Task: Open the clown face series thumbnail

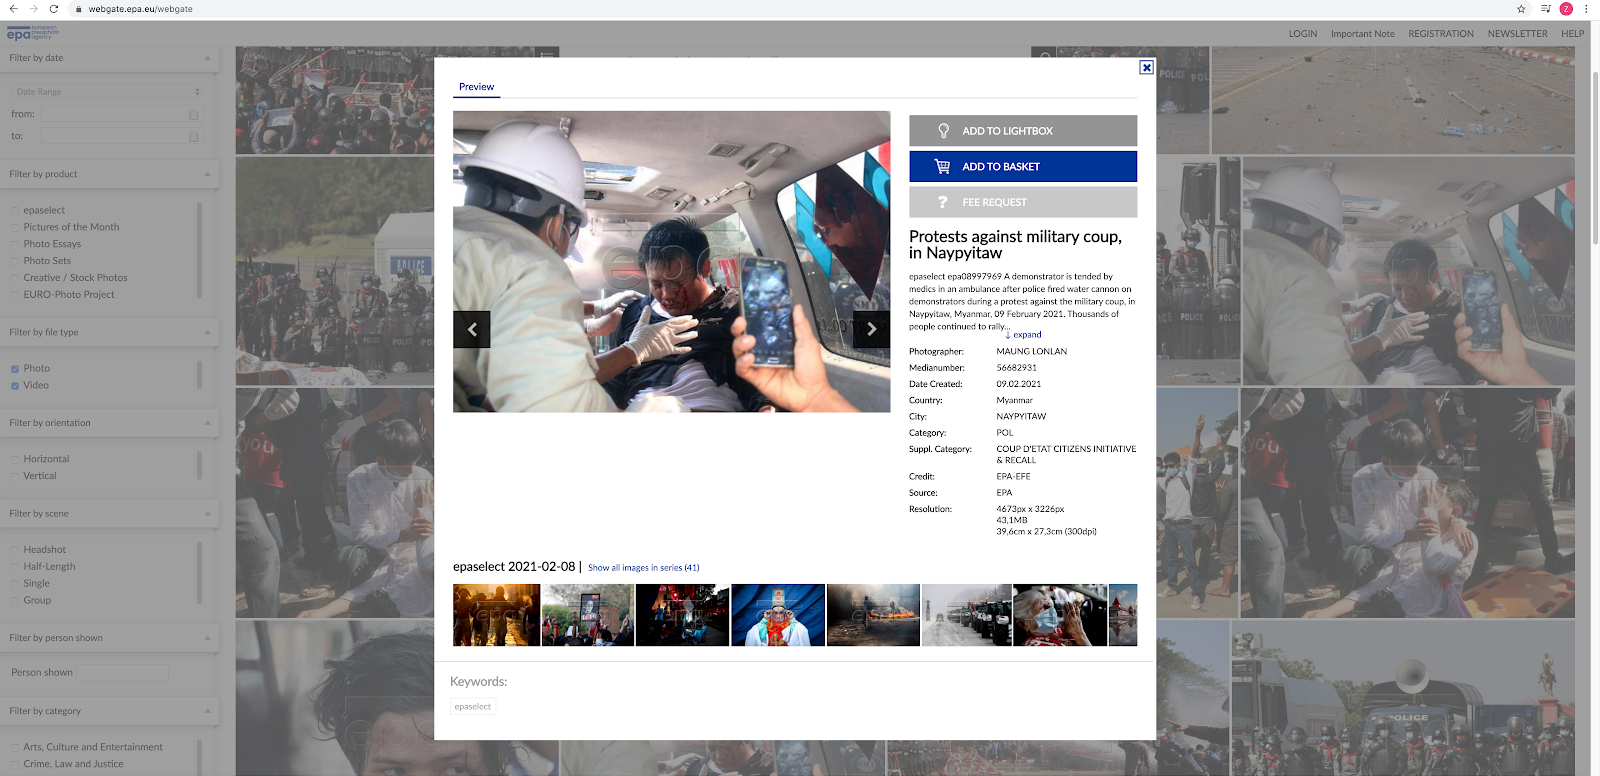Action: [x=778, y=615]
